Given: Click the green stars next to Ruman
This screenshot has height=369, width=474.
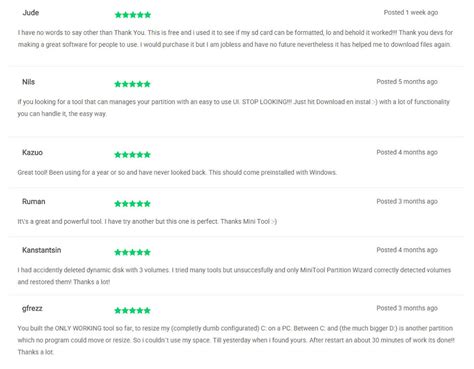Looking at the screenshot, I should point(132,204).
